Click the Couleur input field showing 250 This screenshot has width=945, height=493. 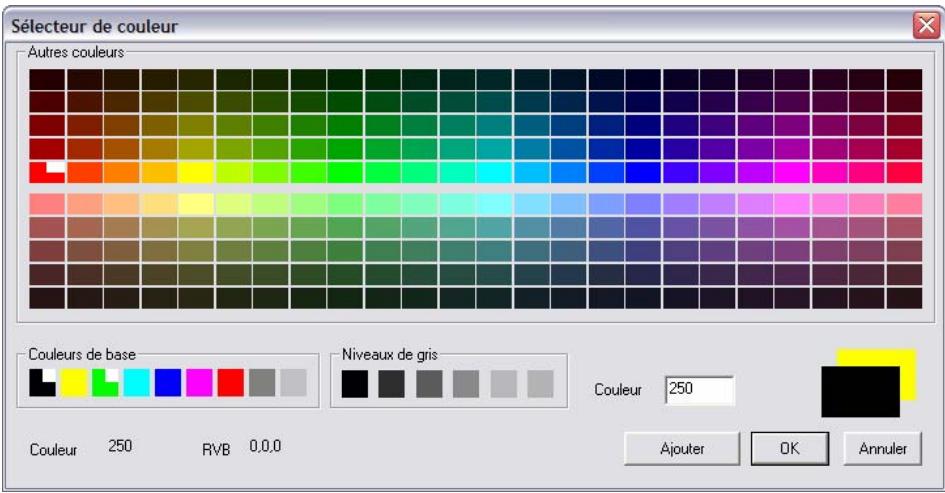tap(699, 390)
